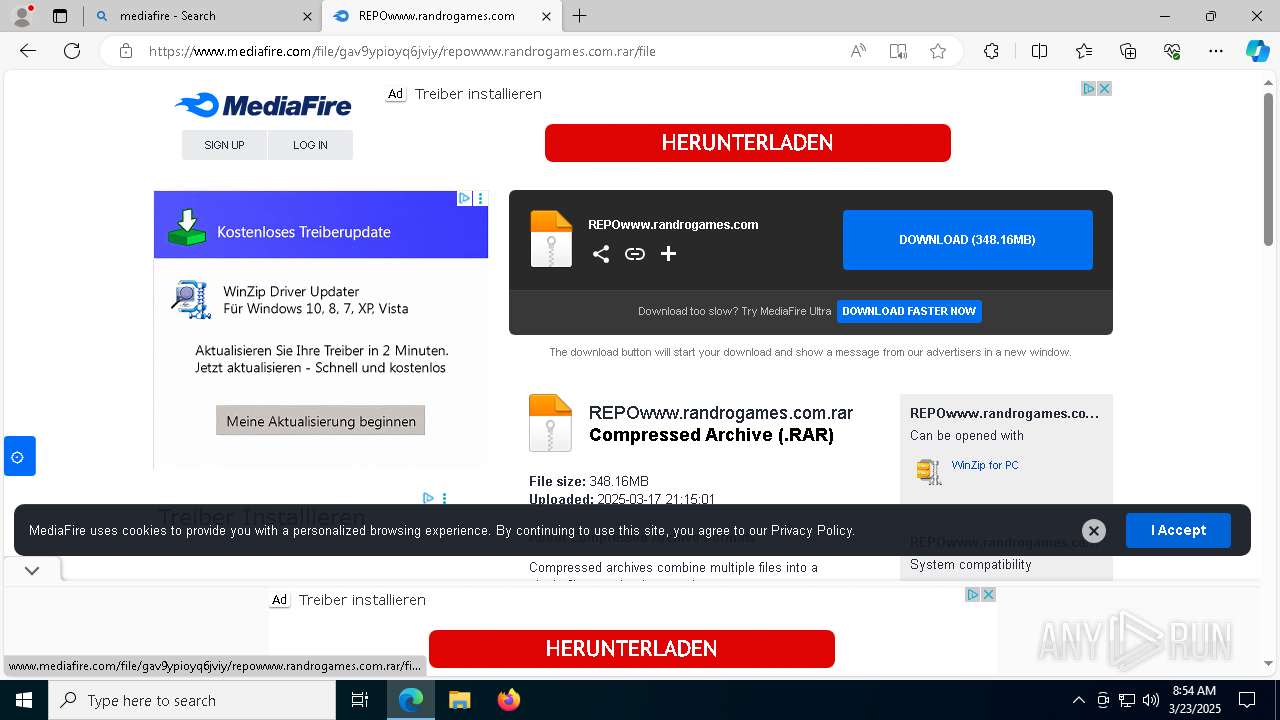Add file to account plus icon
The image size is (1280, 720).
point(669,254)
